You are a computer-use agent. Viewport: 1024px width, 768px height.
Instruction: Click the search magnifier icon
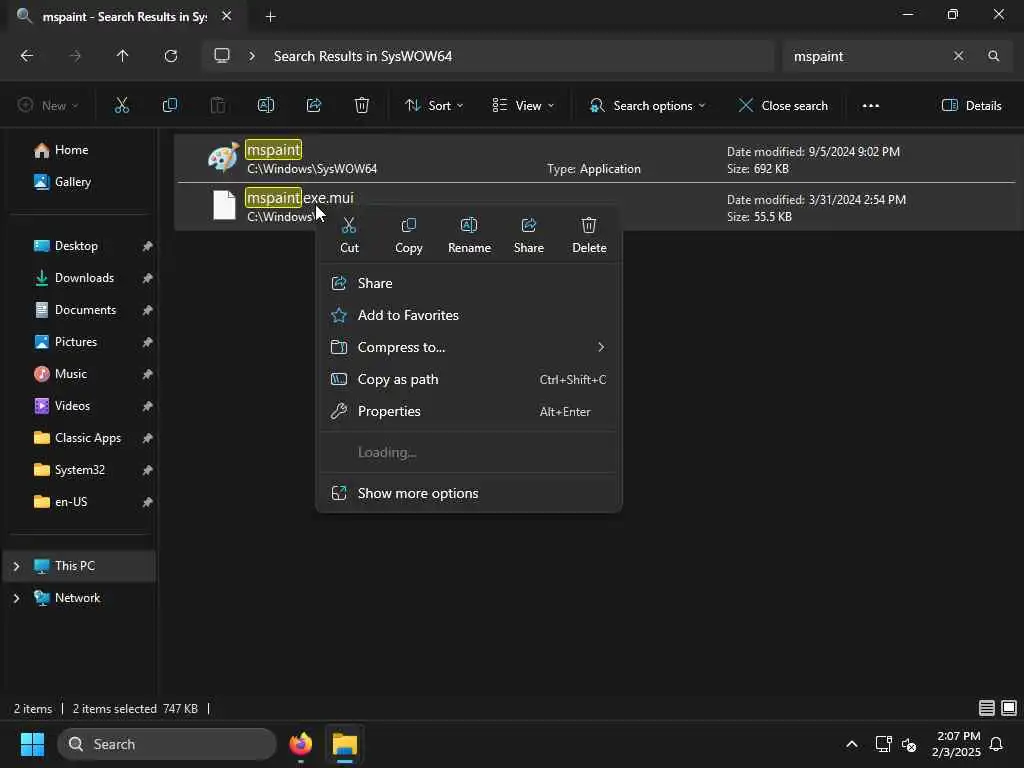point(993,56)
